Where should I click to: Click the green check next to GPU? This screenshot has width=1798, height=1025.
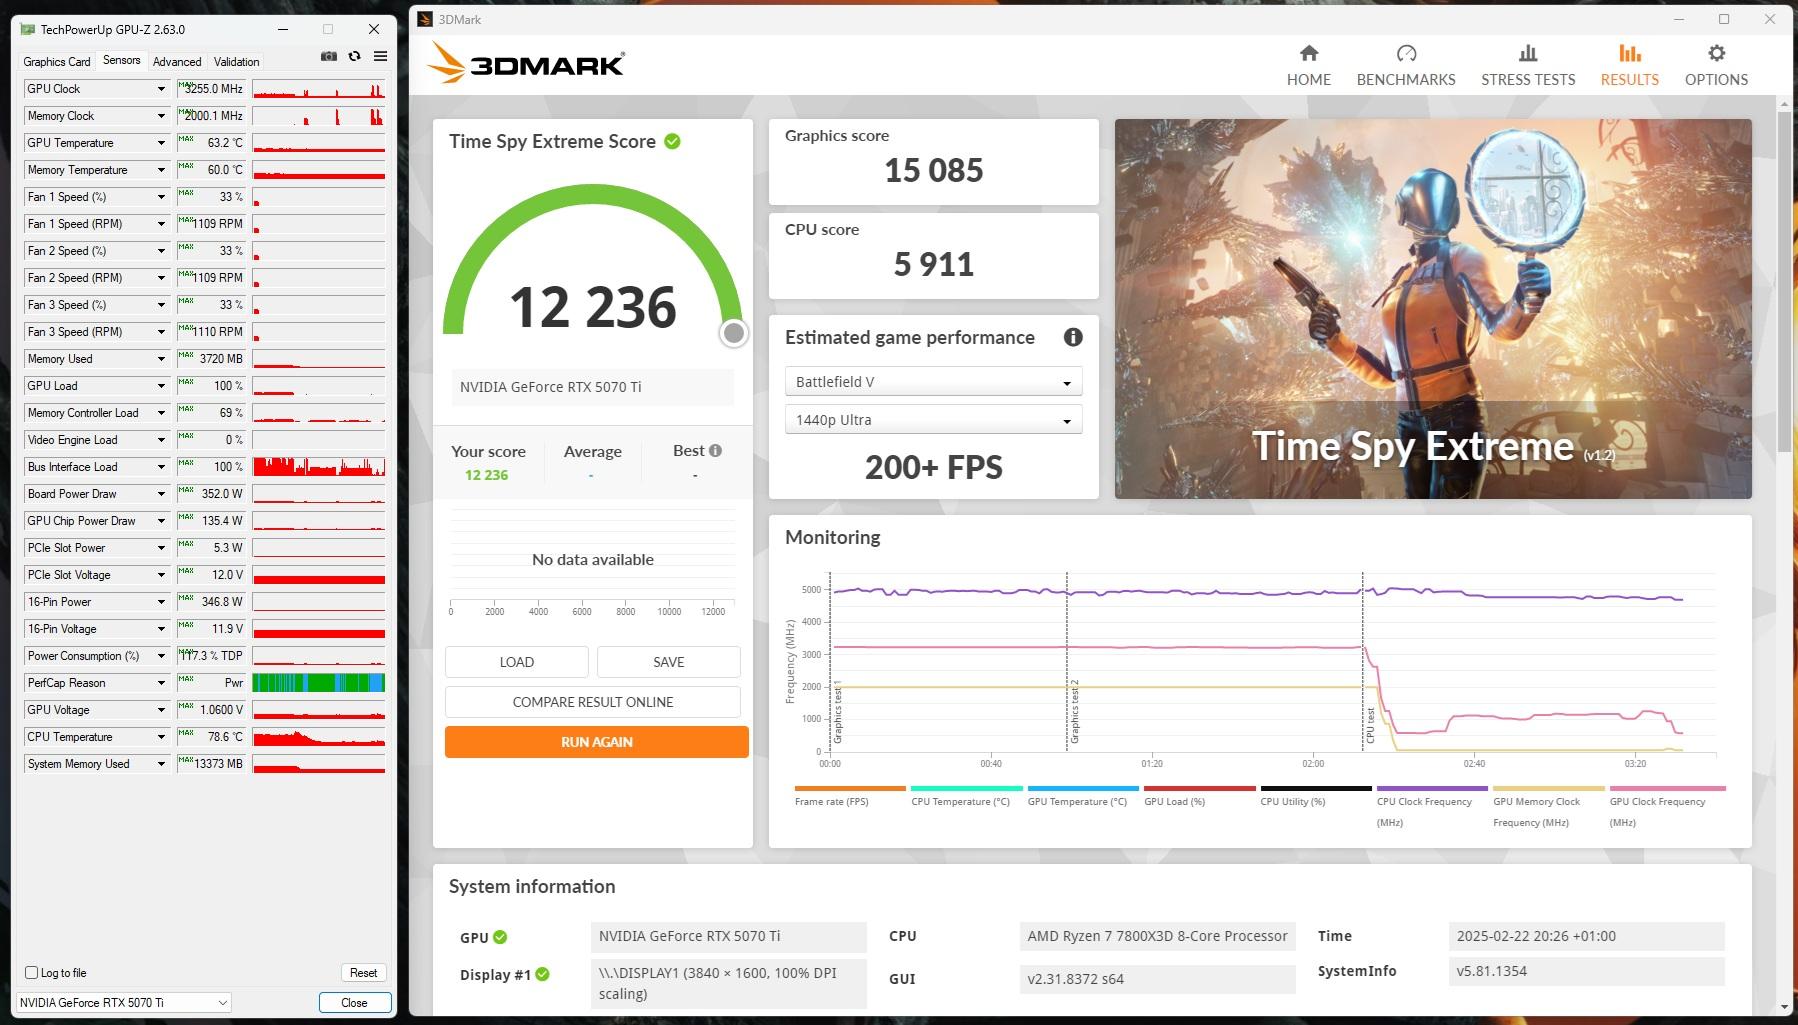[x=500, y=937]
